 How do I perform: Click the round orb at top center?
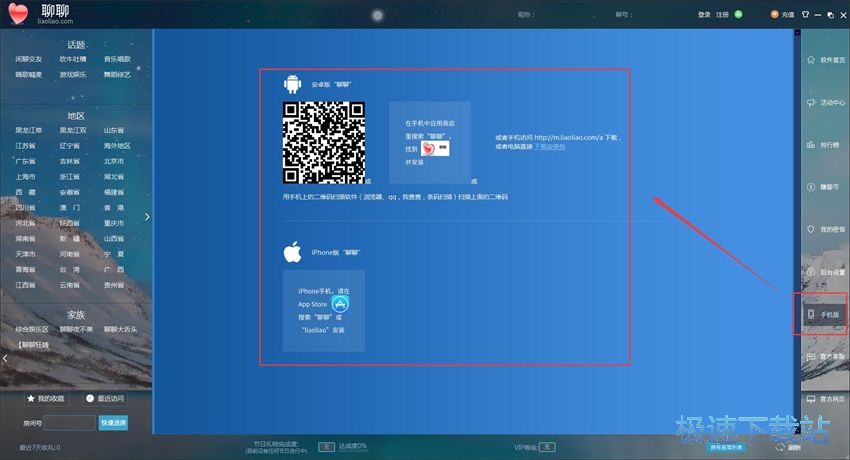pos(377,15)
